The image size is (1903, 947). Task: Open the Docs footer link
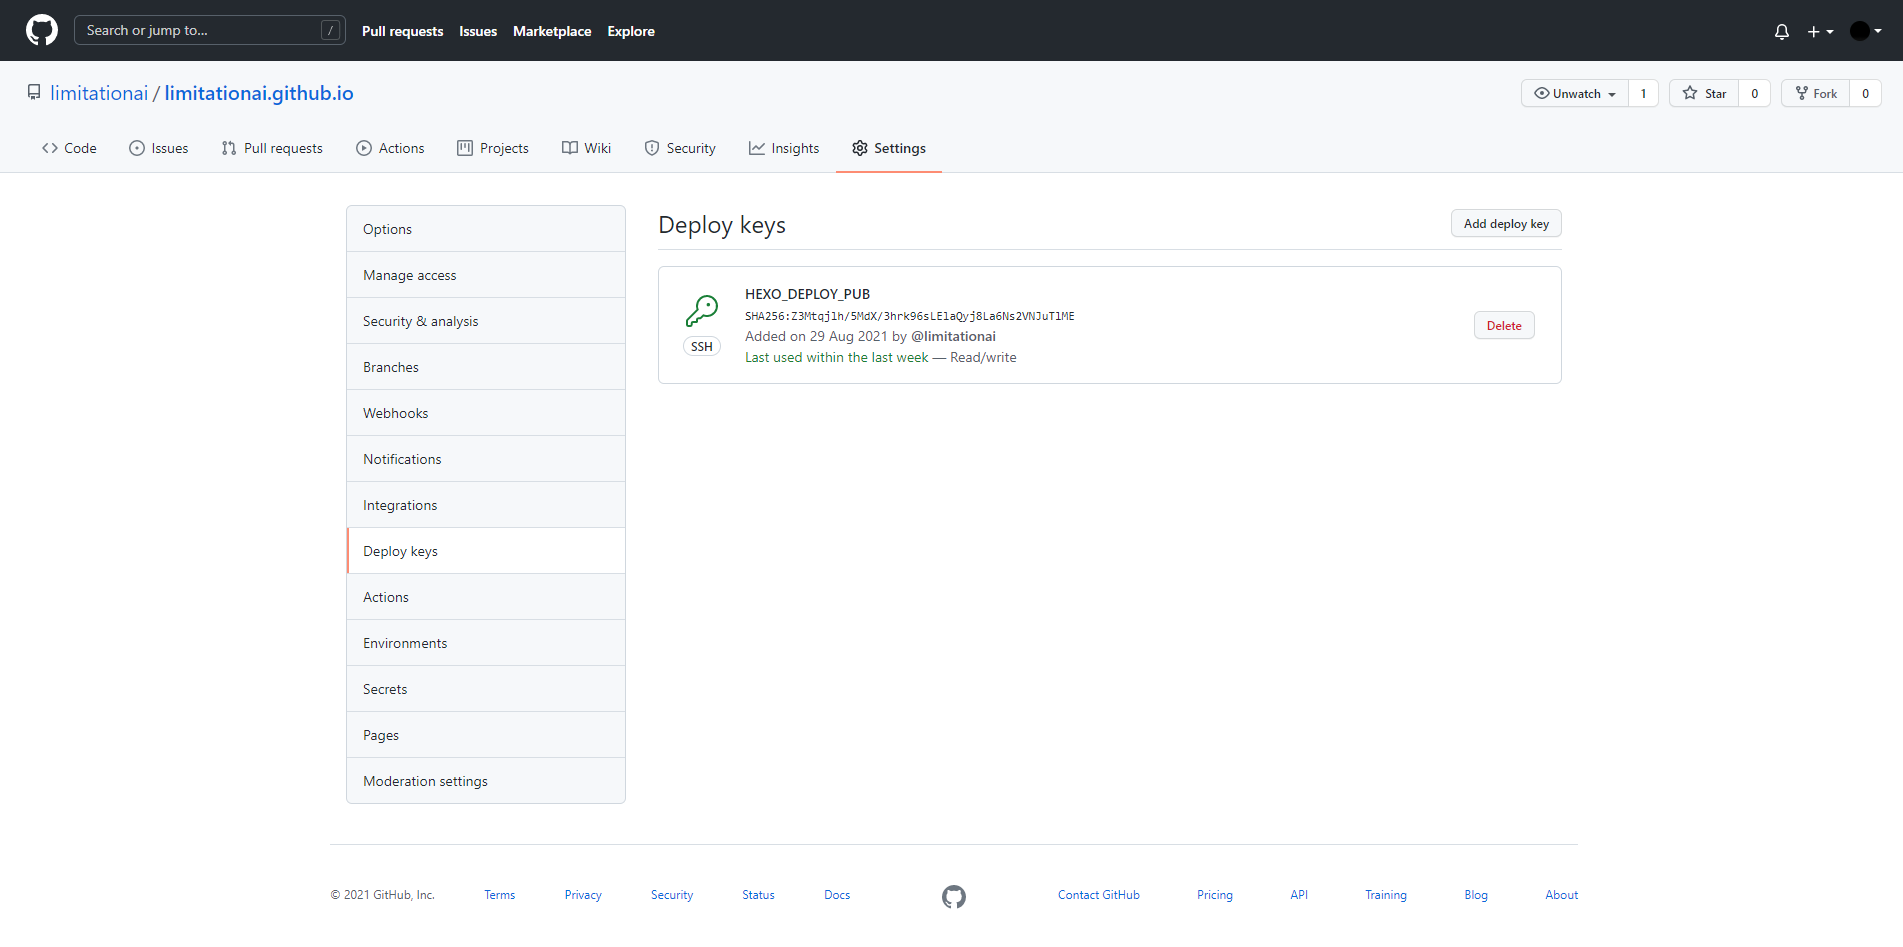point(837,895)
